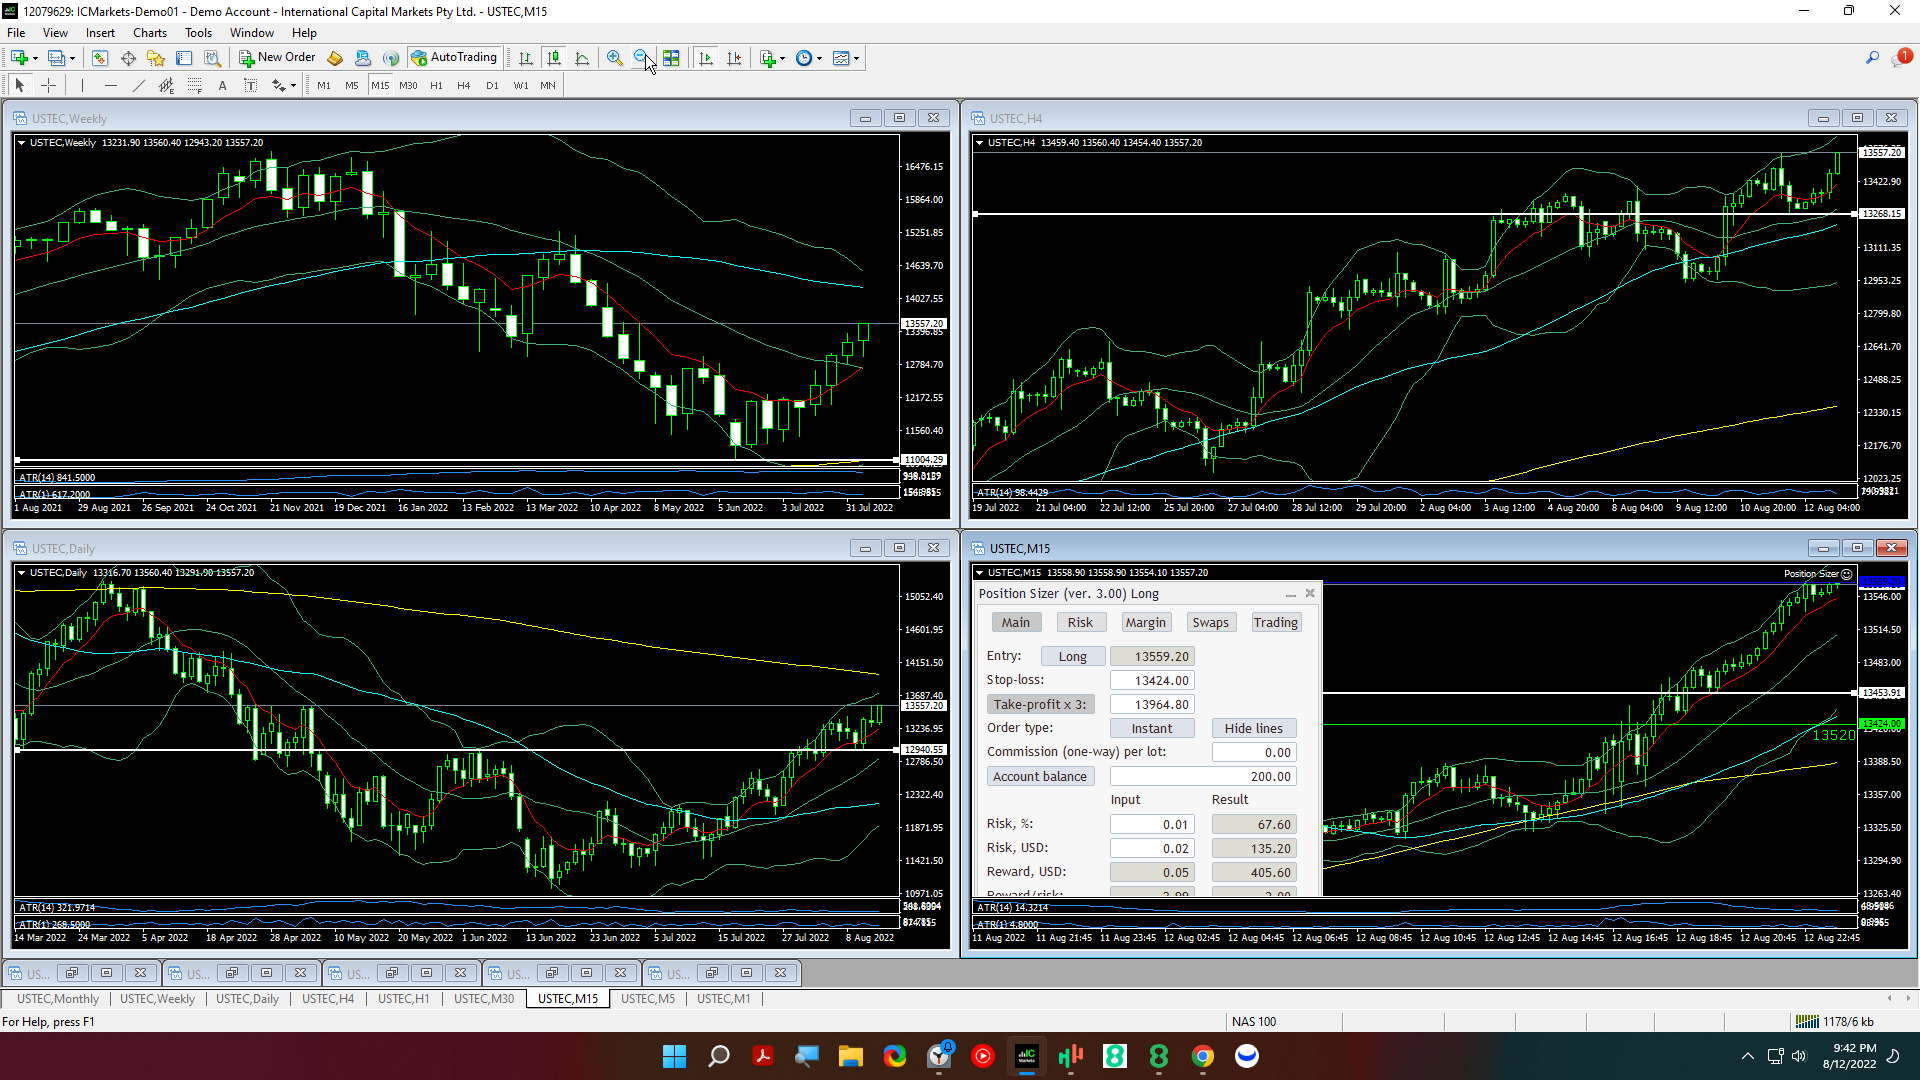This screenshot has width=1920, height=1080.
Task: Draw a horizontal line
Action: pyautogui.click(x=111, y=86)
